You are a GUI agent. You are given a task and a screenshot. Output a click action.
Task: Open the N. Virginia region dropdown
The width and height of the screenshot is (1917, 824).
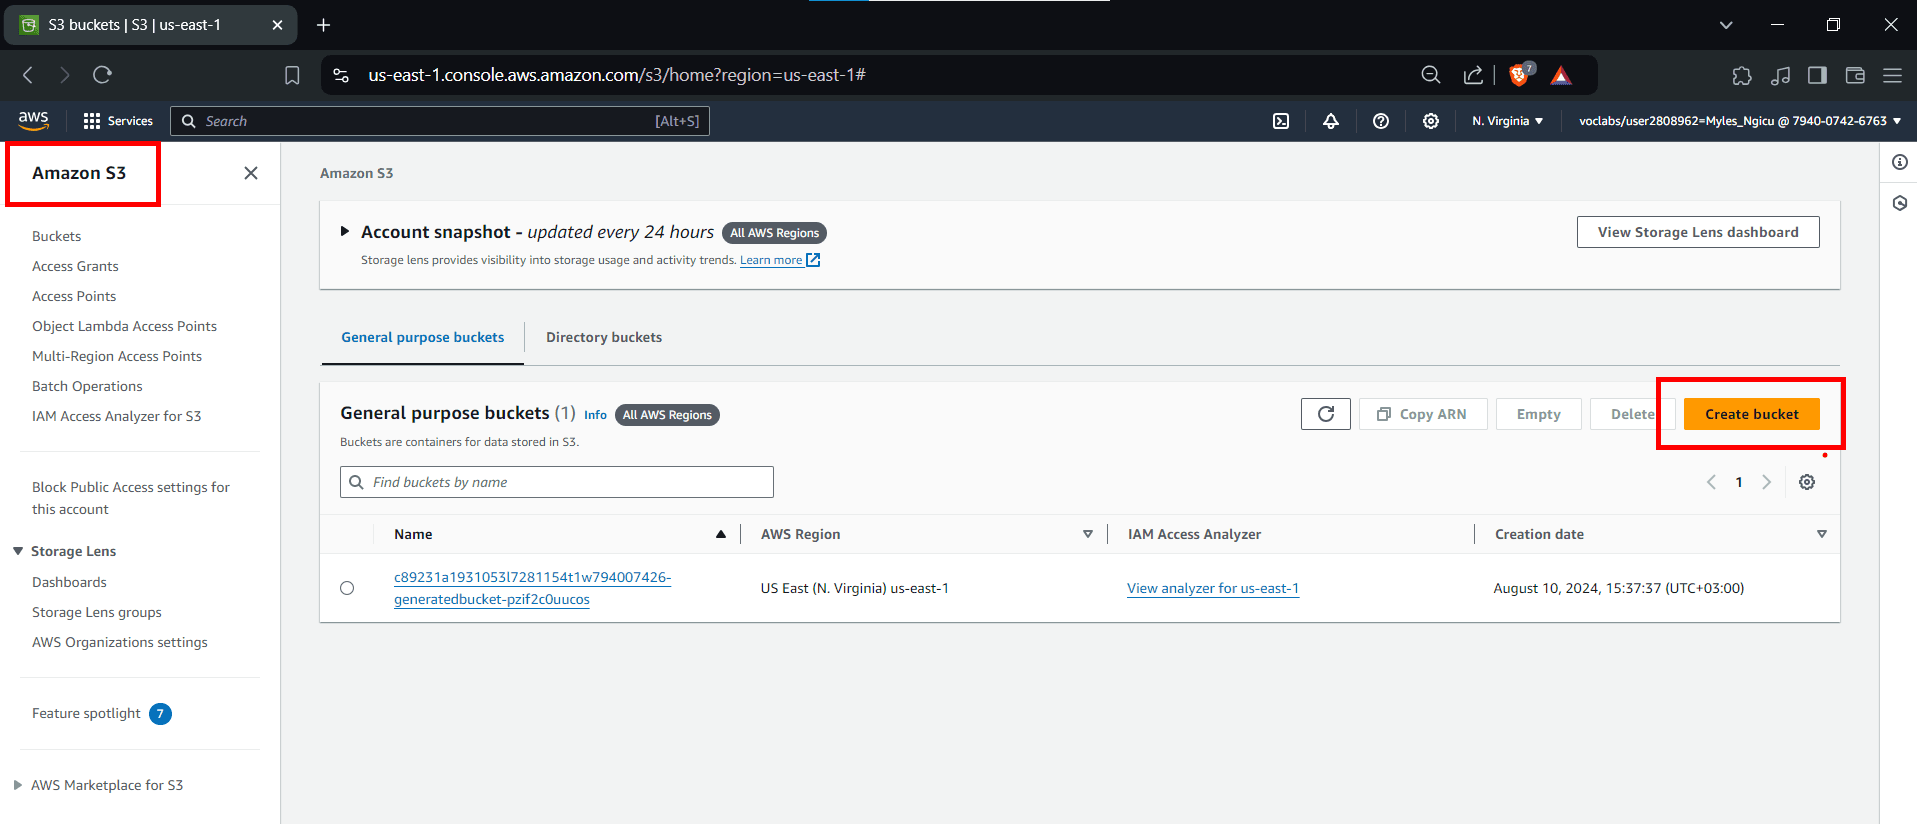[1507, 121]
